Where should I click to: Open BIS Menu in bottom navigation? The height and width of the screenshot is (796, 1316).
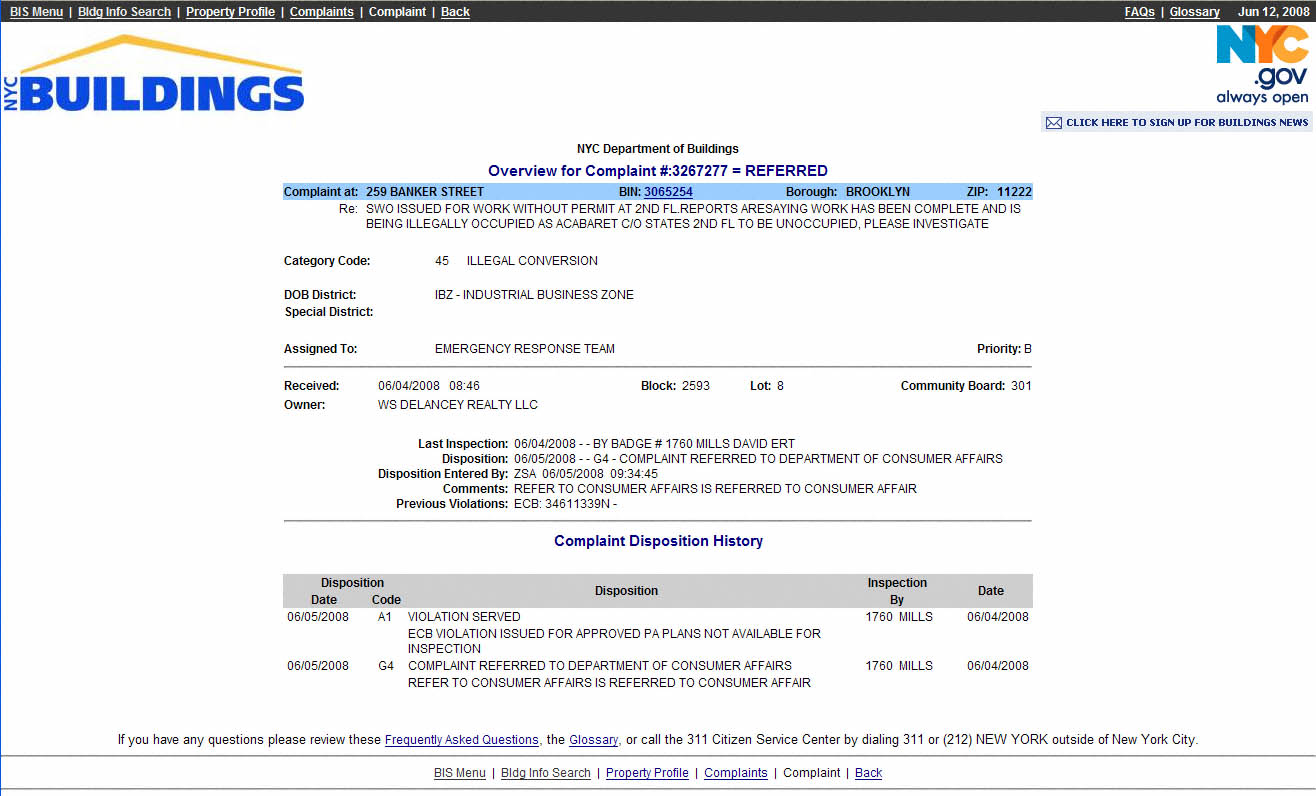460,773
